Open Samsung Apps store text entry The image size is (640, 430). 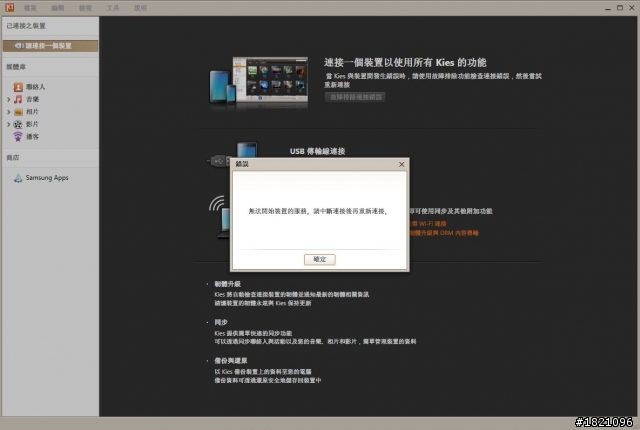click(47, 178)
